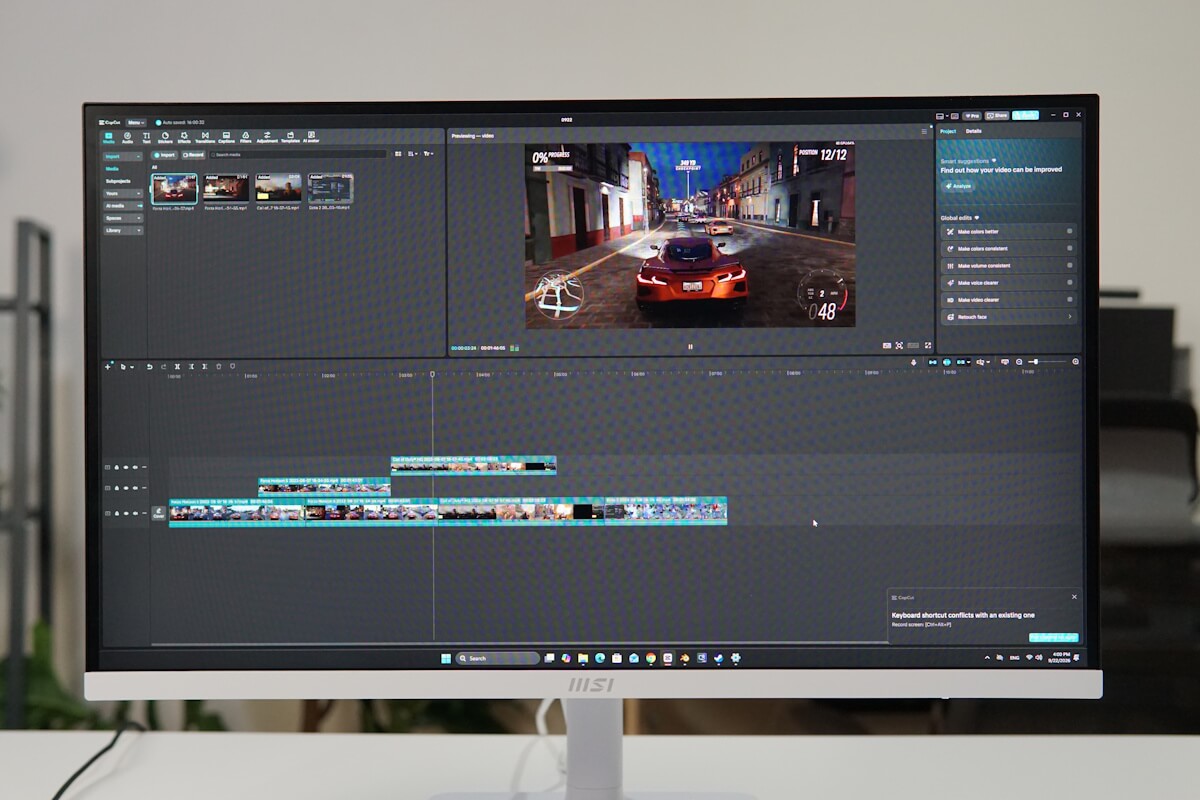Click the cyan Export button in title bar

coord(1025,115)
